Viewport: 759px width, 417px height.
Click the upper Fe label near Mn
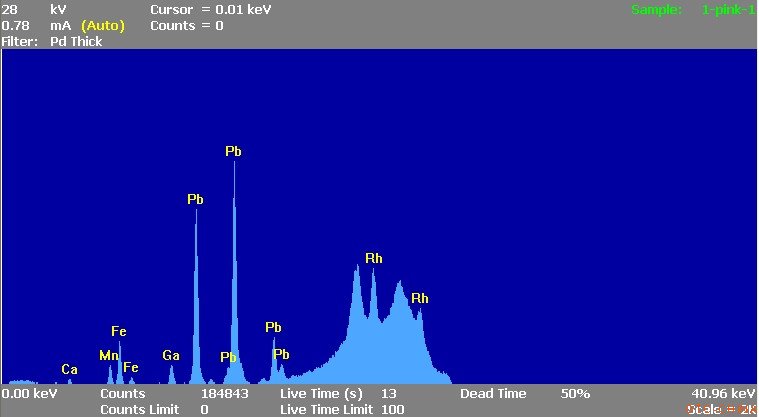[119, 331]
